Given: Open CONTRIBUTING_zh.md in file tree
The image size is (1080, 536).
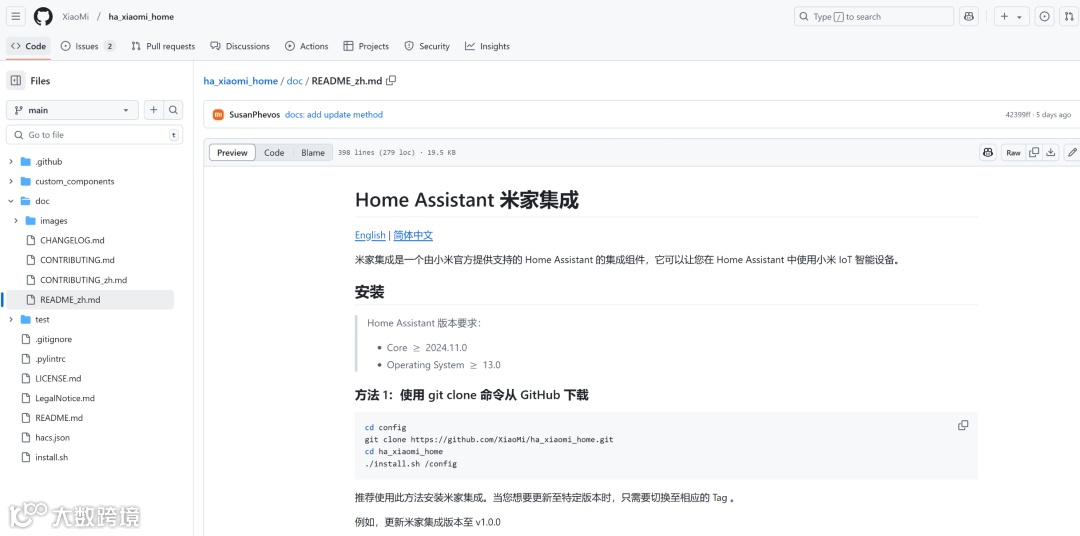Looking at the screenshot, I should pyautogui.click(x=83, y=280).
